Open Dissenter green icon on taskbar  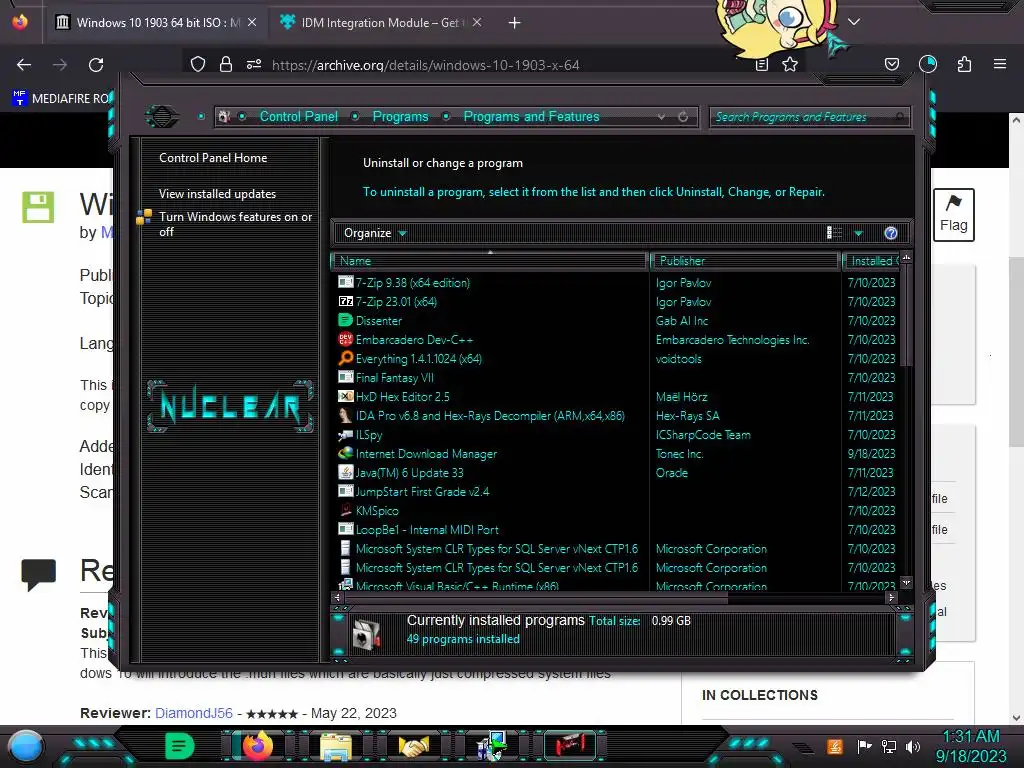coord(180,746)
